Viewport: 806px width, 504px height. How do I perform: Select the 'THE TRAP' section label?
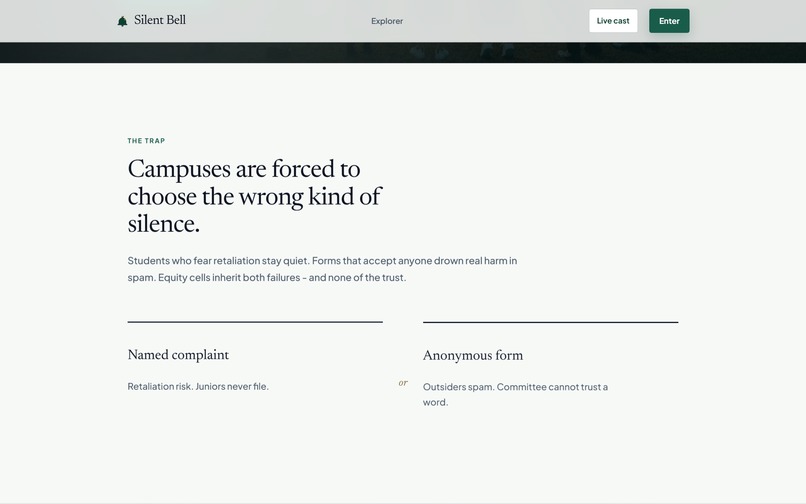tap(146, 140)
